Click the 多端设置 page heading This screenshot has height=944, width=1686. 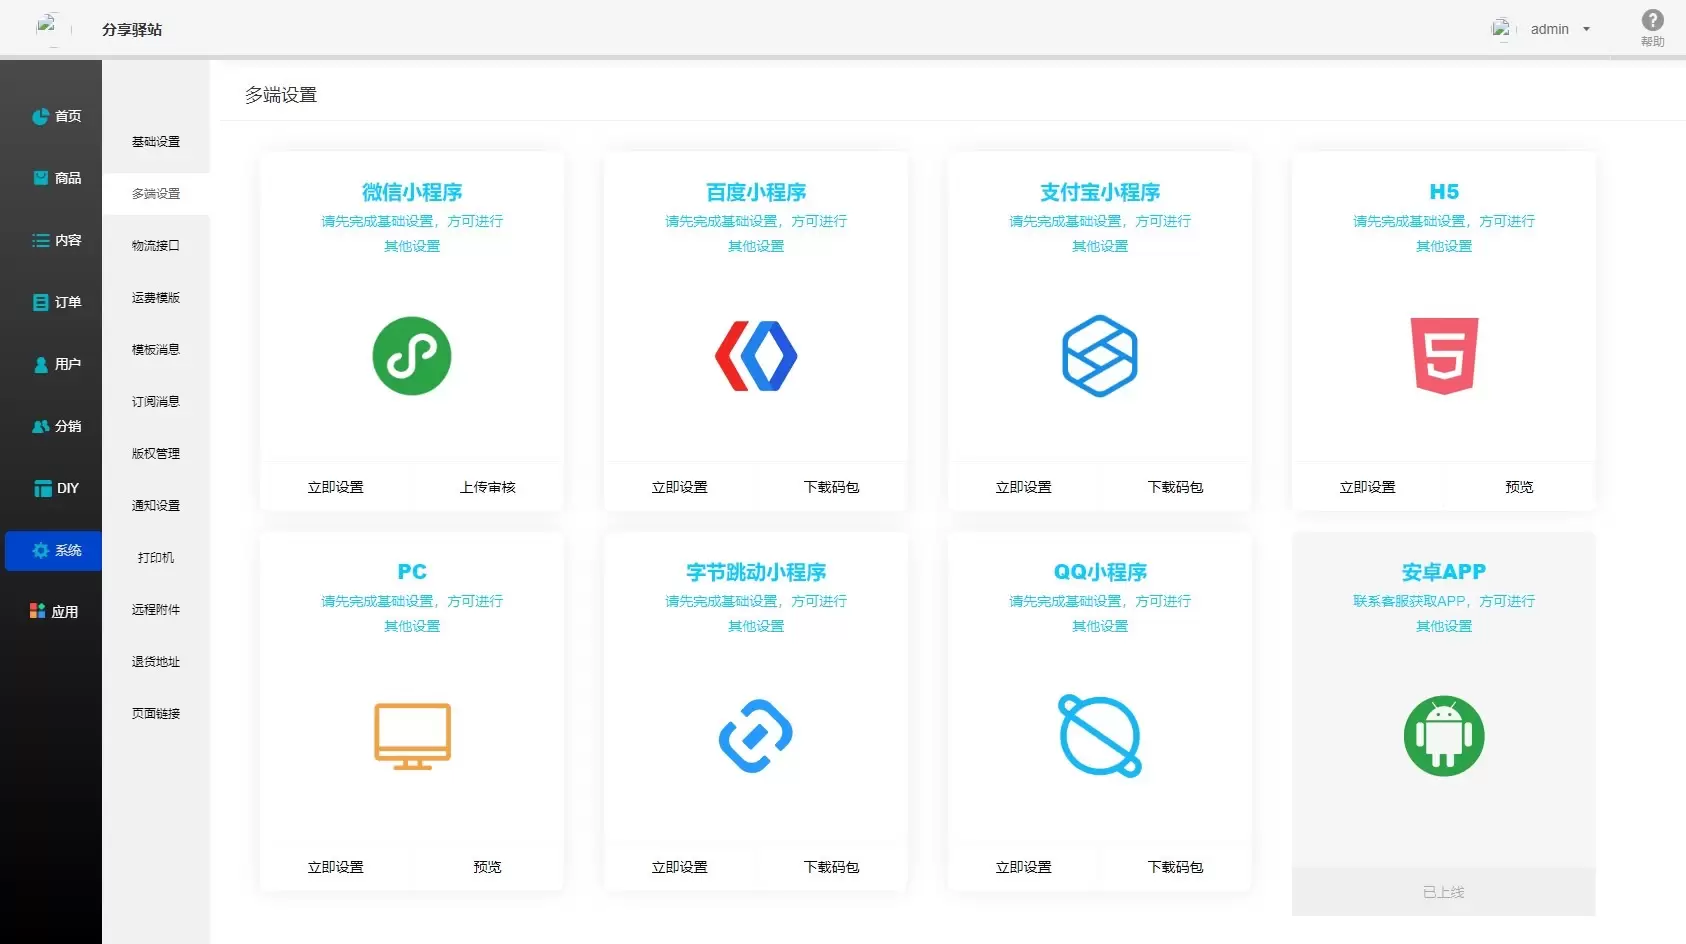[281, 95]
